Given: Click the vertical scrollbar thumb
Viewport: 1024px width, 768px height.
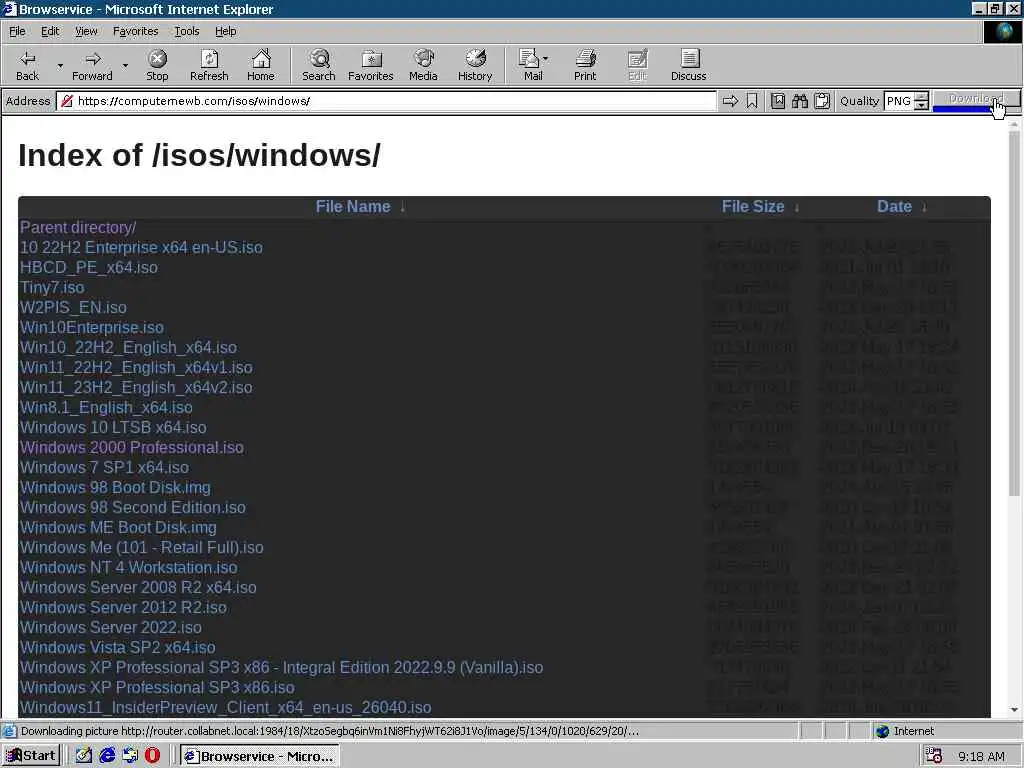Looking at the screenshot, I should tap(1014, 313).
